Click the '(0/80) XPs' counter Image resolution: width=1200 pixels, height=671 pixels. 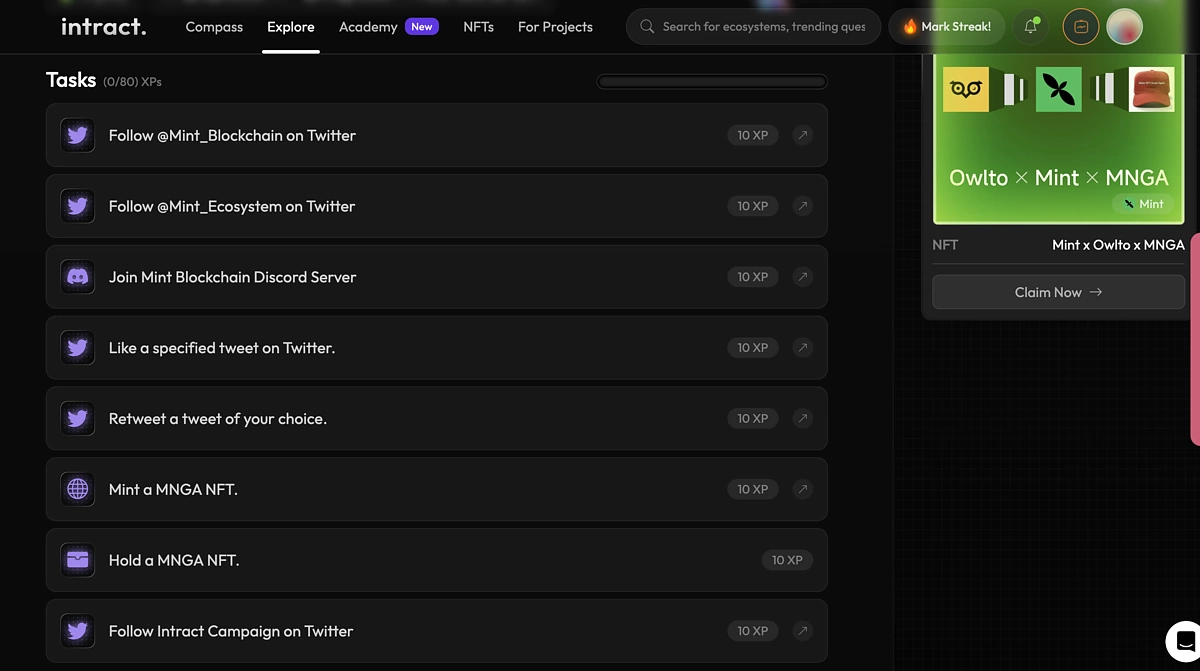pyautogui.click(x=132, y=82)
